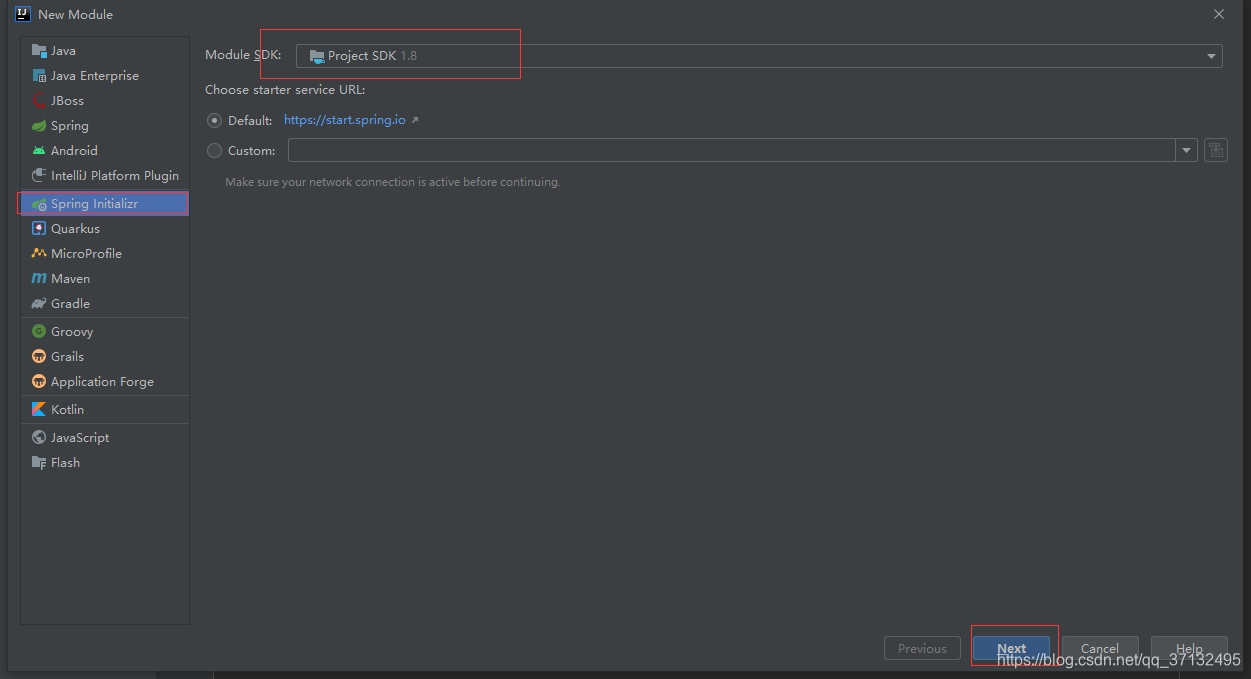Click the Groovy label text
The height and width of the screenshot is (679, 1251).
click(x=72, y=332)
